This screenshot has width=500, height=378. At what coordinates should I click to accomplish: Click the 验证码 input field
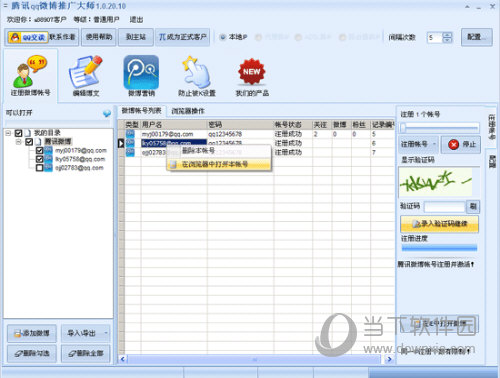coord(445,207)
